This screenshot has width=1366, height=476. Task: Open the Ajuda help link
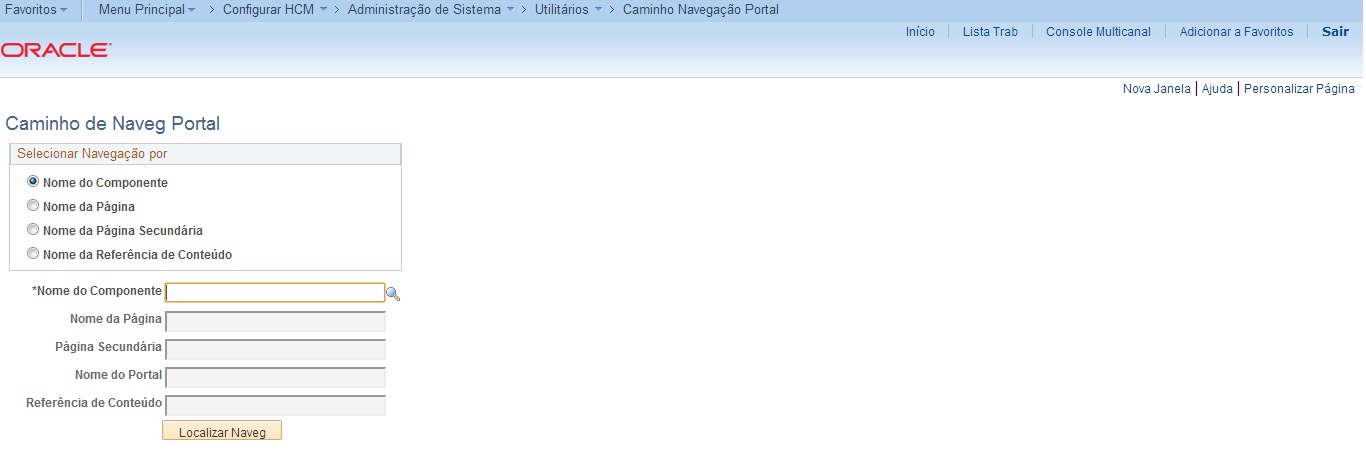1217,89
